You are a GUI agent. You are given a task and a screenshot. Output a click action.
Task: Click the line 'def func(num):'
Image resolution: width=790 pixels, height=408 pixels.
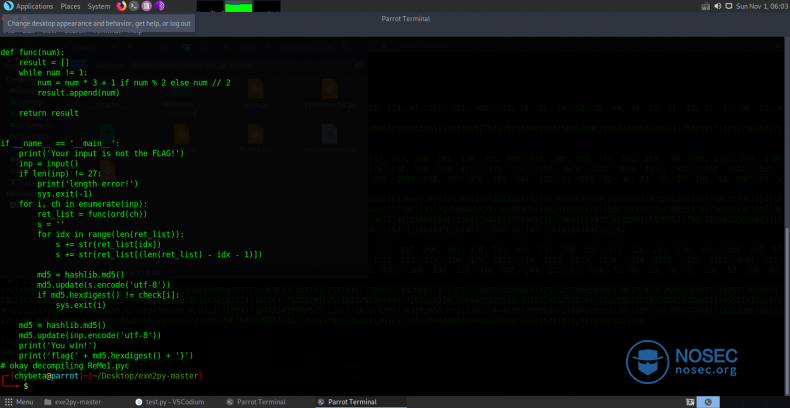click(32, 52)
